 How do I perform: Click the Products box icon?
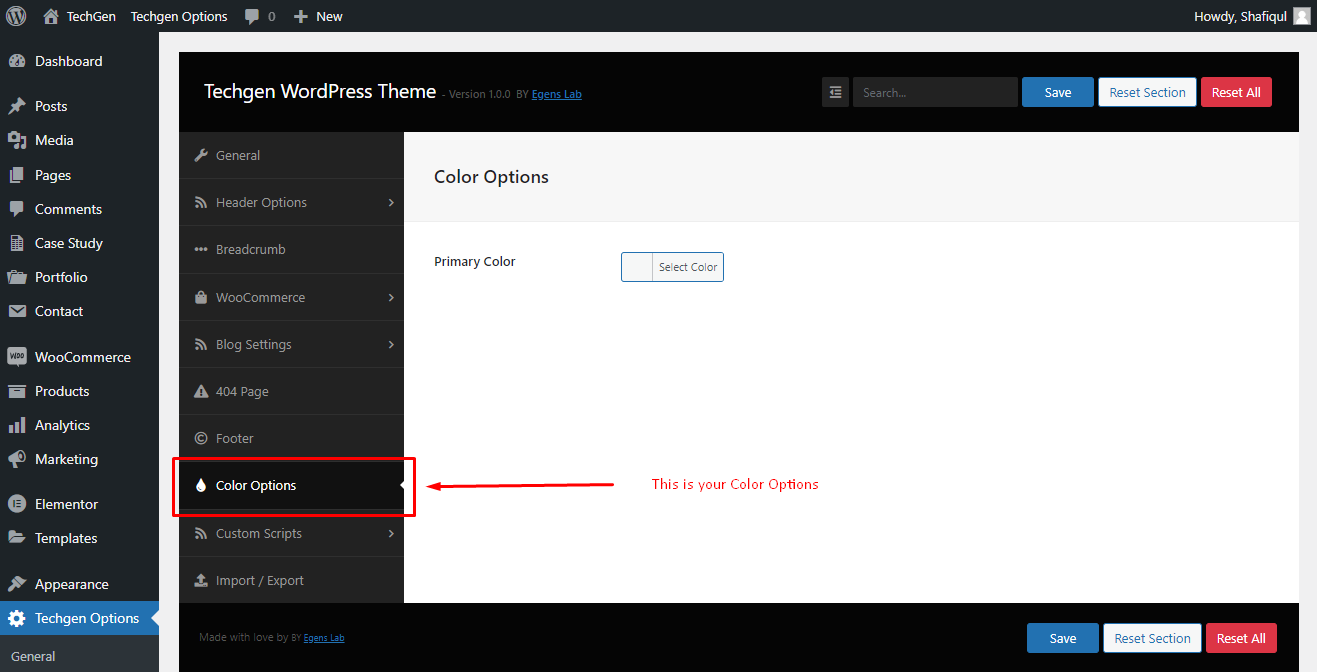17,391
